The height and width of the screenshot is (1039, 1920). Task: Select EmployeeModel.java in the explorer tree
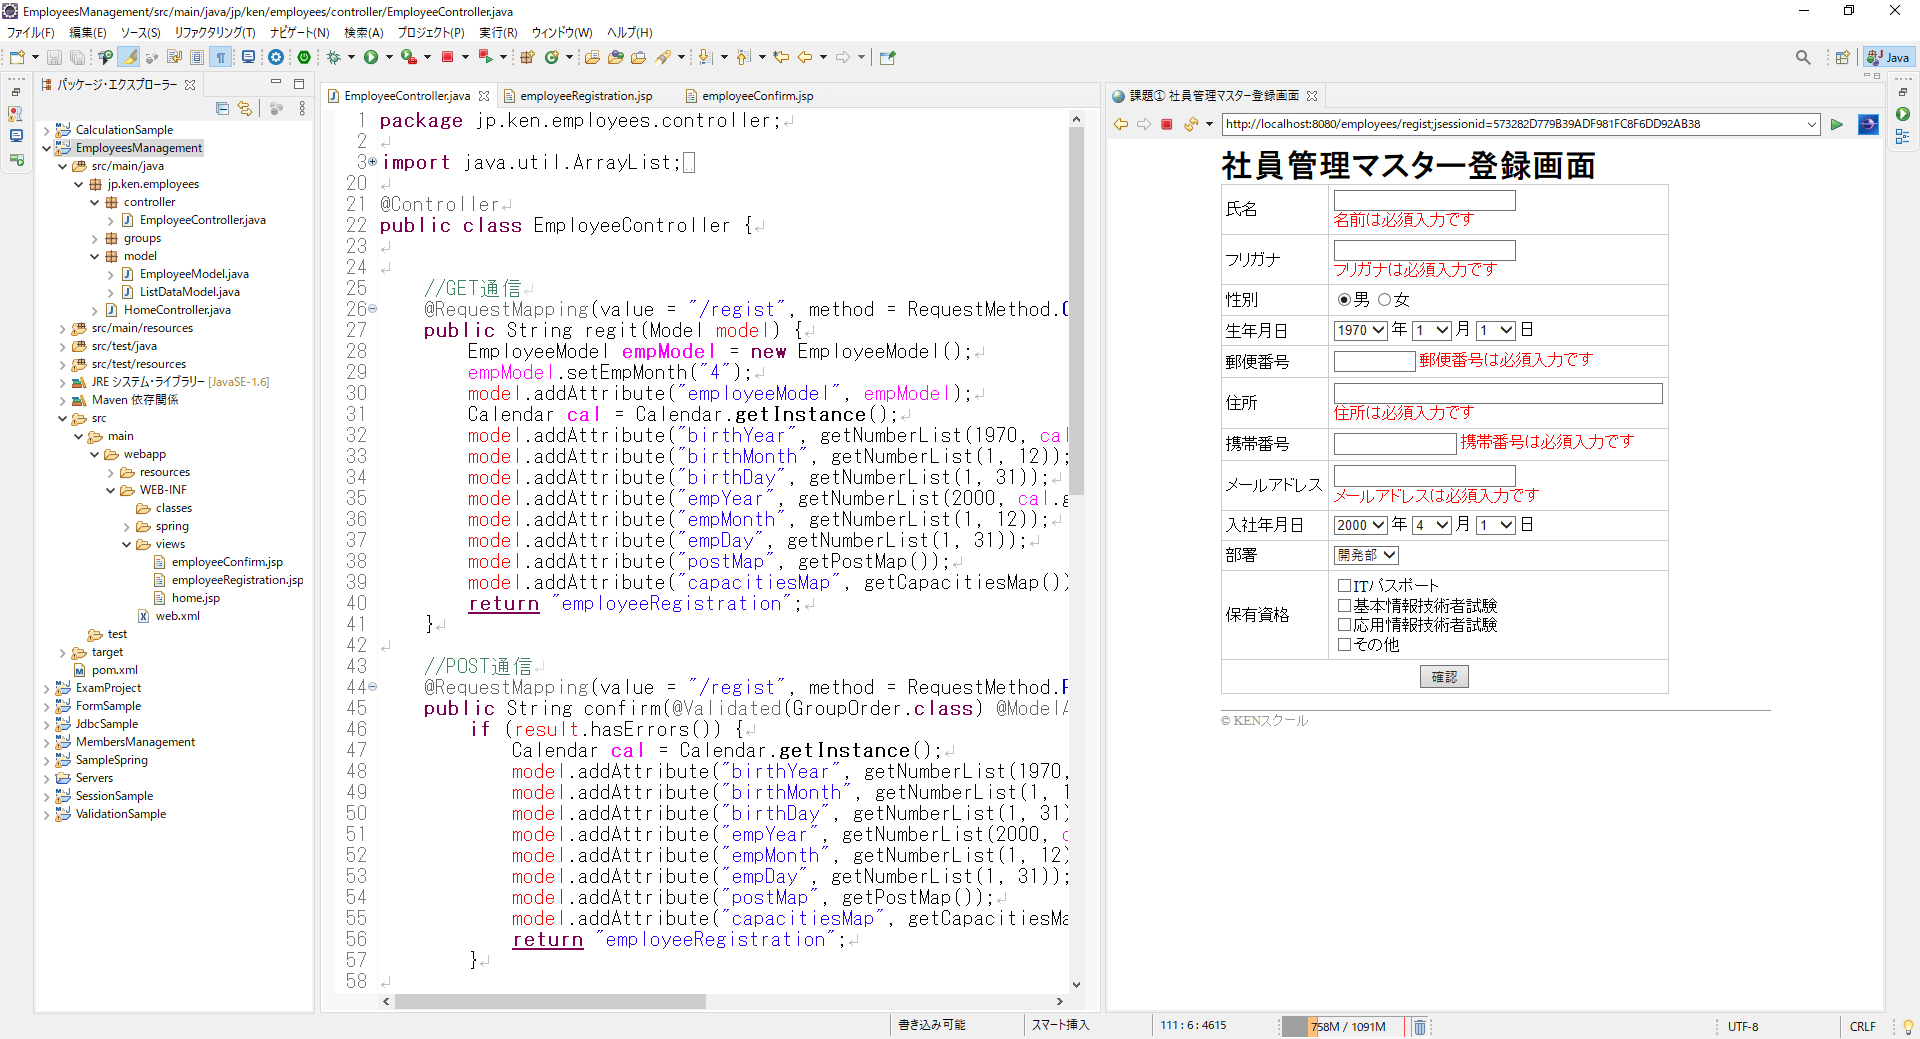[194, 274]
